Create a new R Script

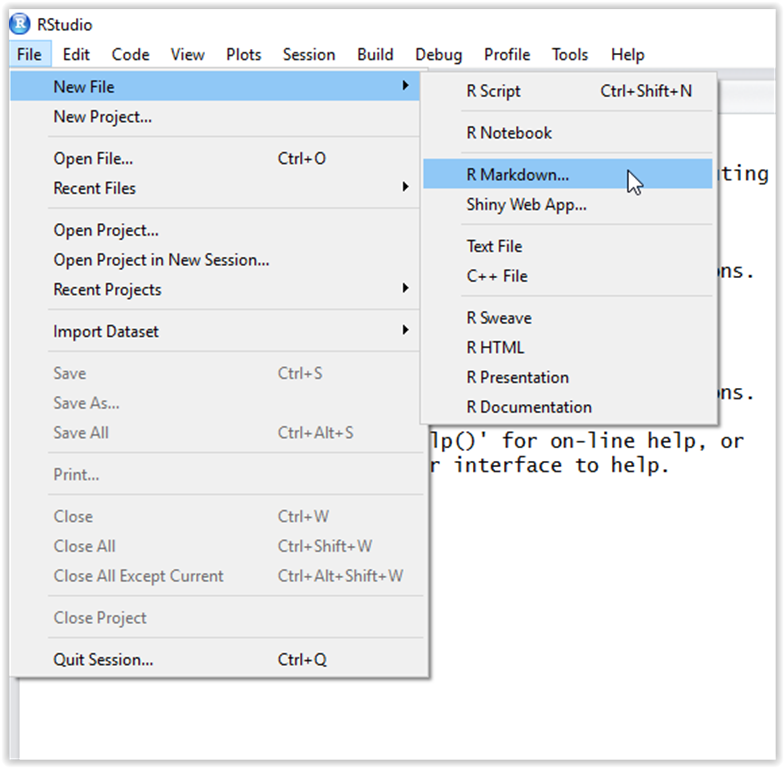coord(568,91)
